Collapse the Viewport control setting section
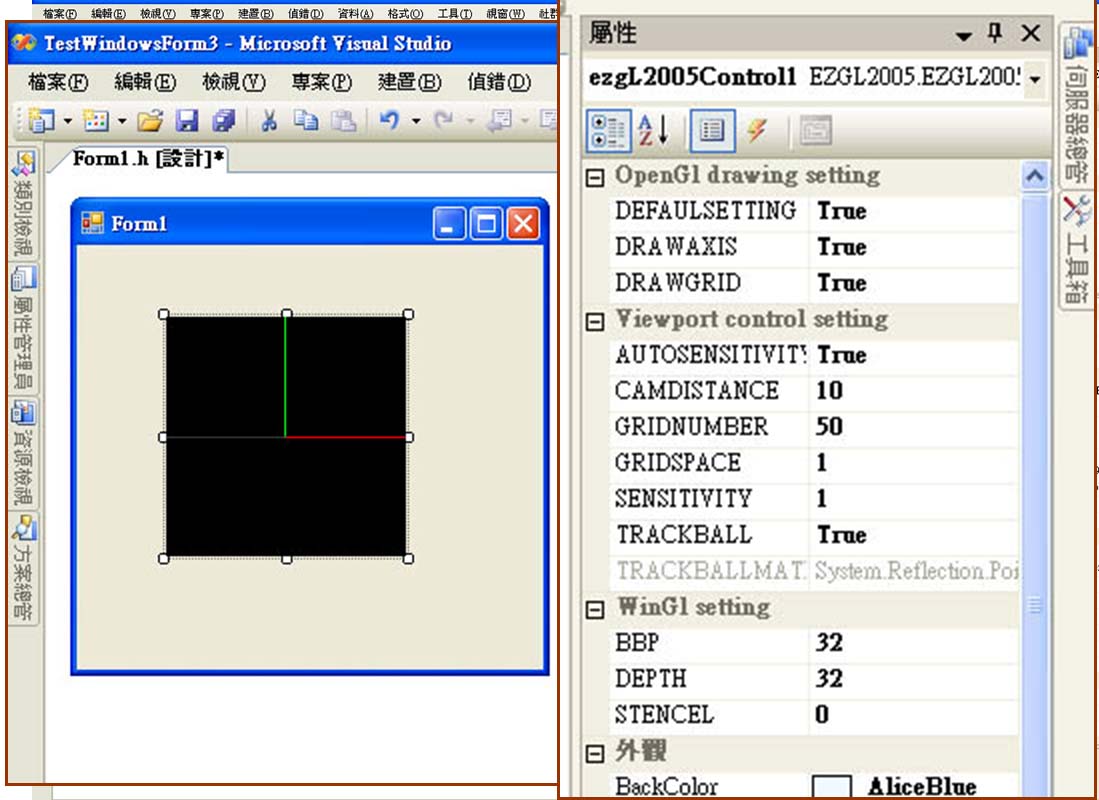This screenshot has width=1099, height=800. (595, 321)
